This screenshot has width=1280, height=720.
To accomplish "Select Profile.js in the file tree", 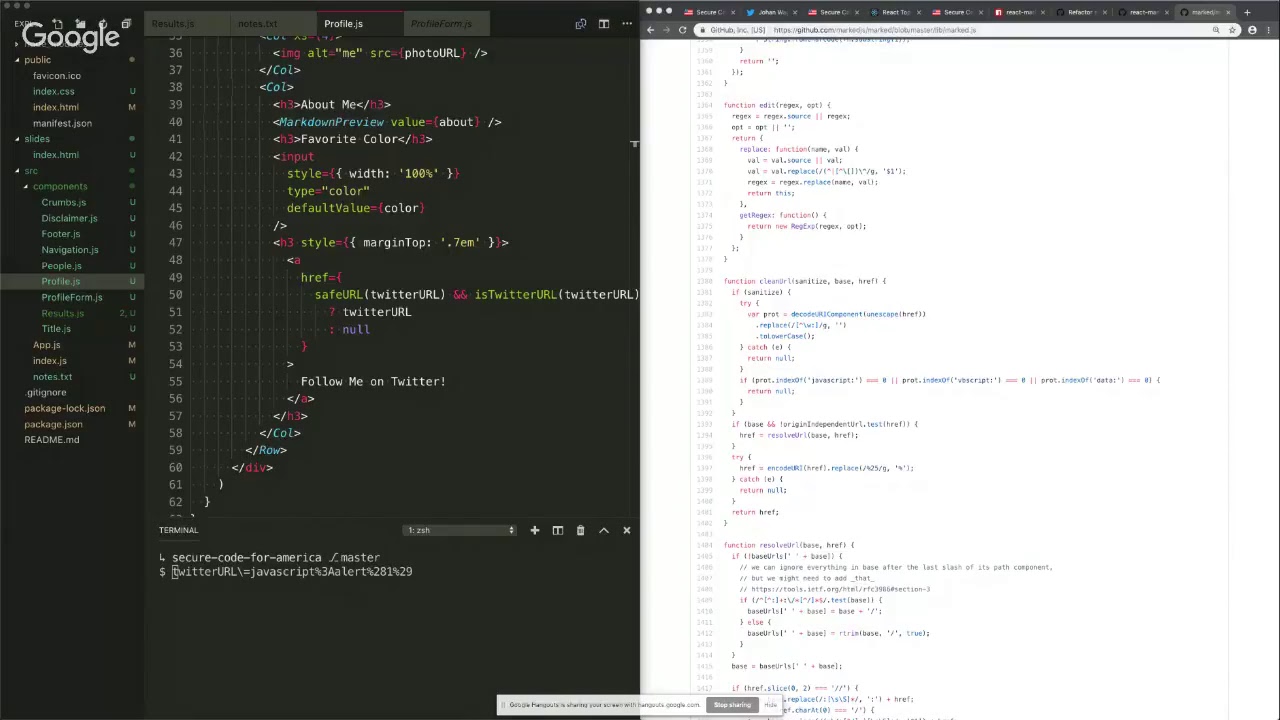I will point(60,282).
